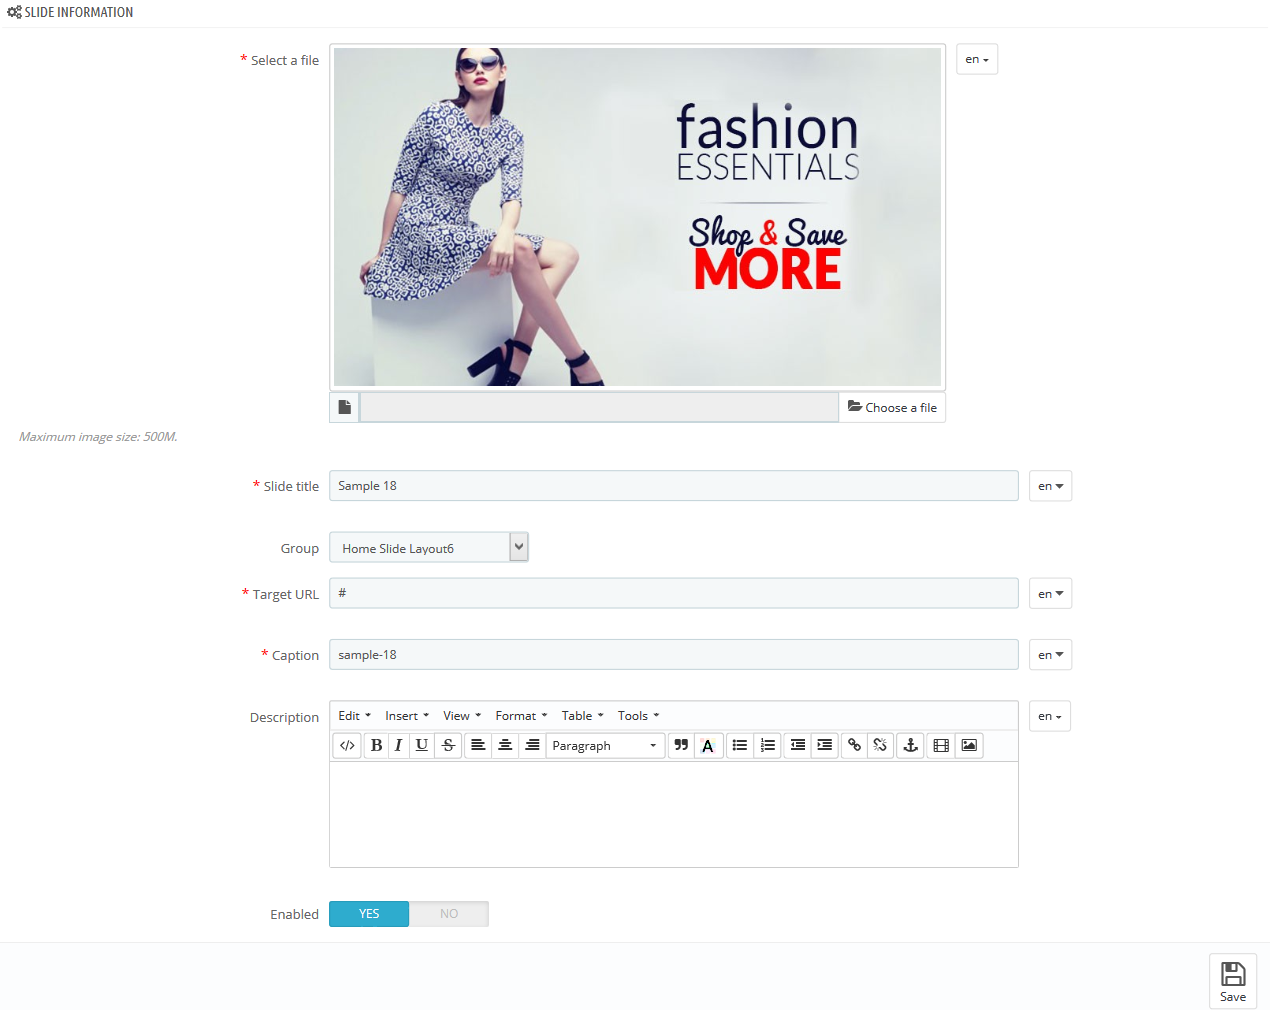Remove link with unlink icon
Viewport: 1270px width, 1010px height.
[x=880, y=745]
